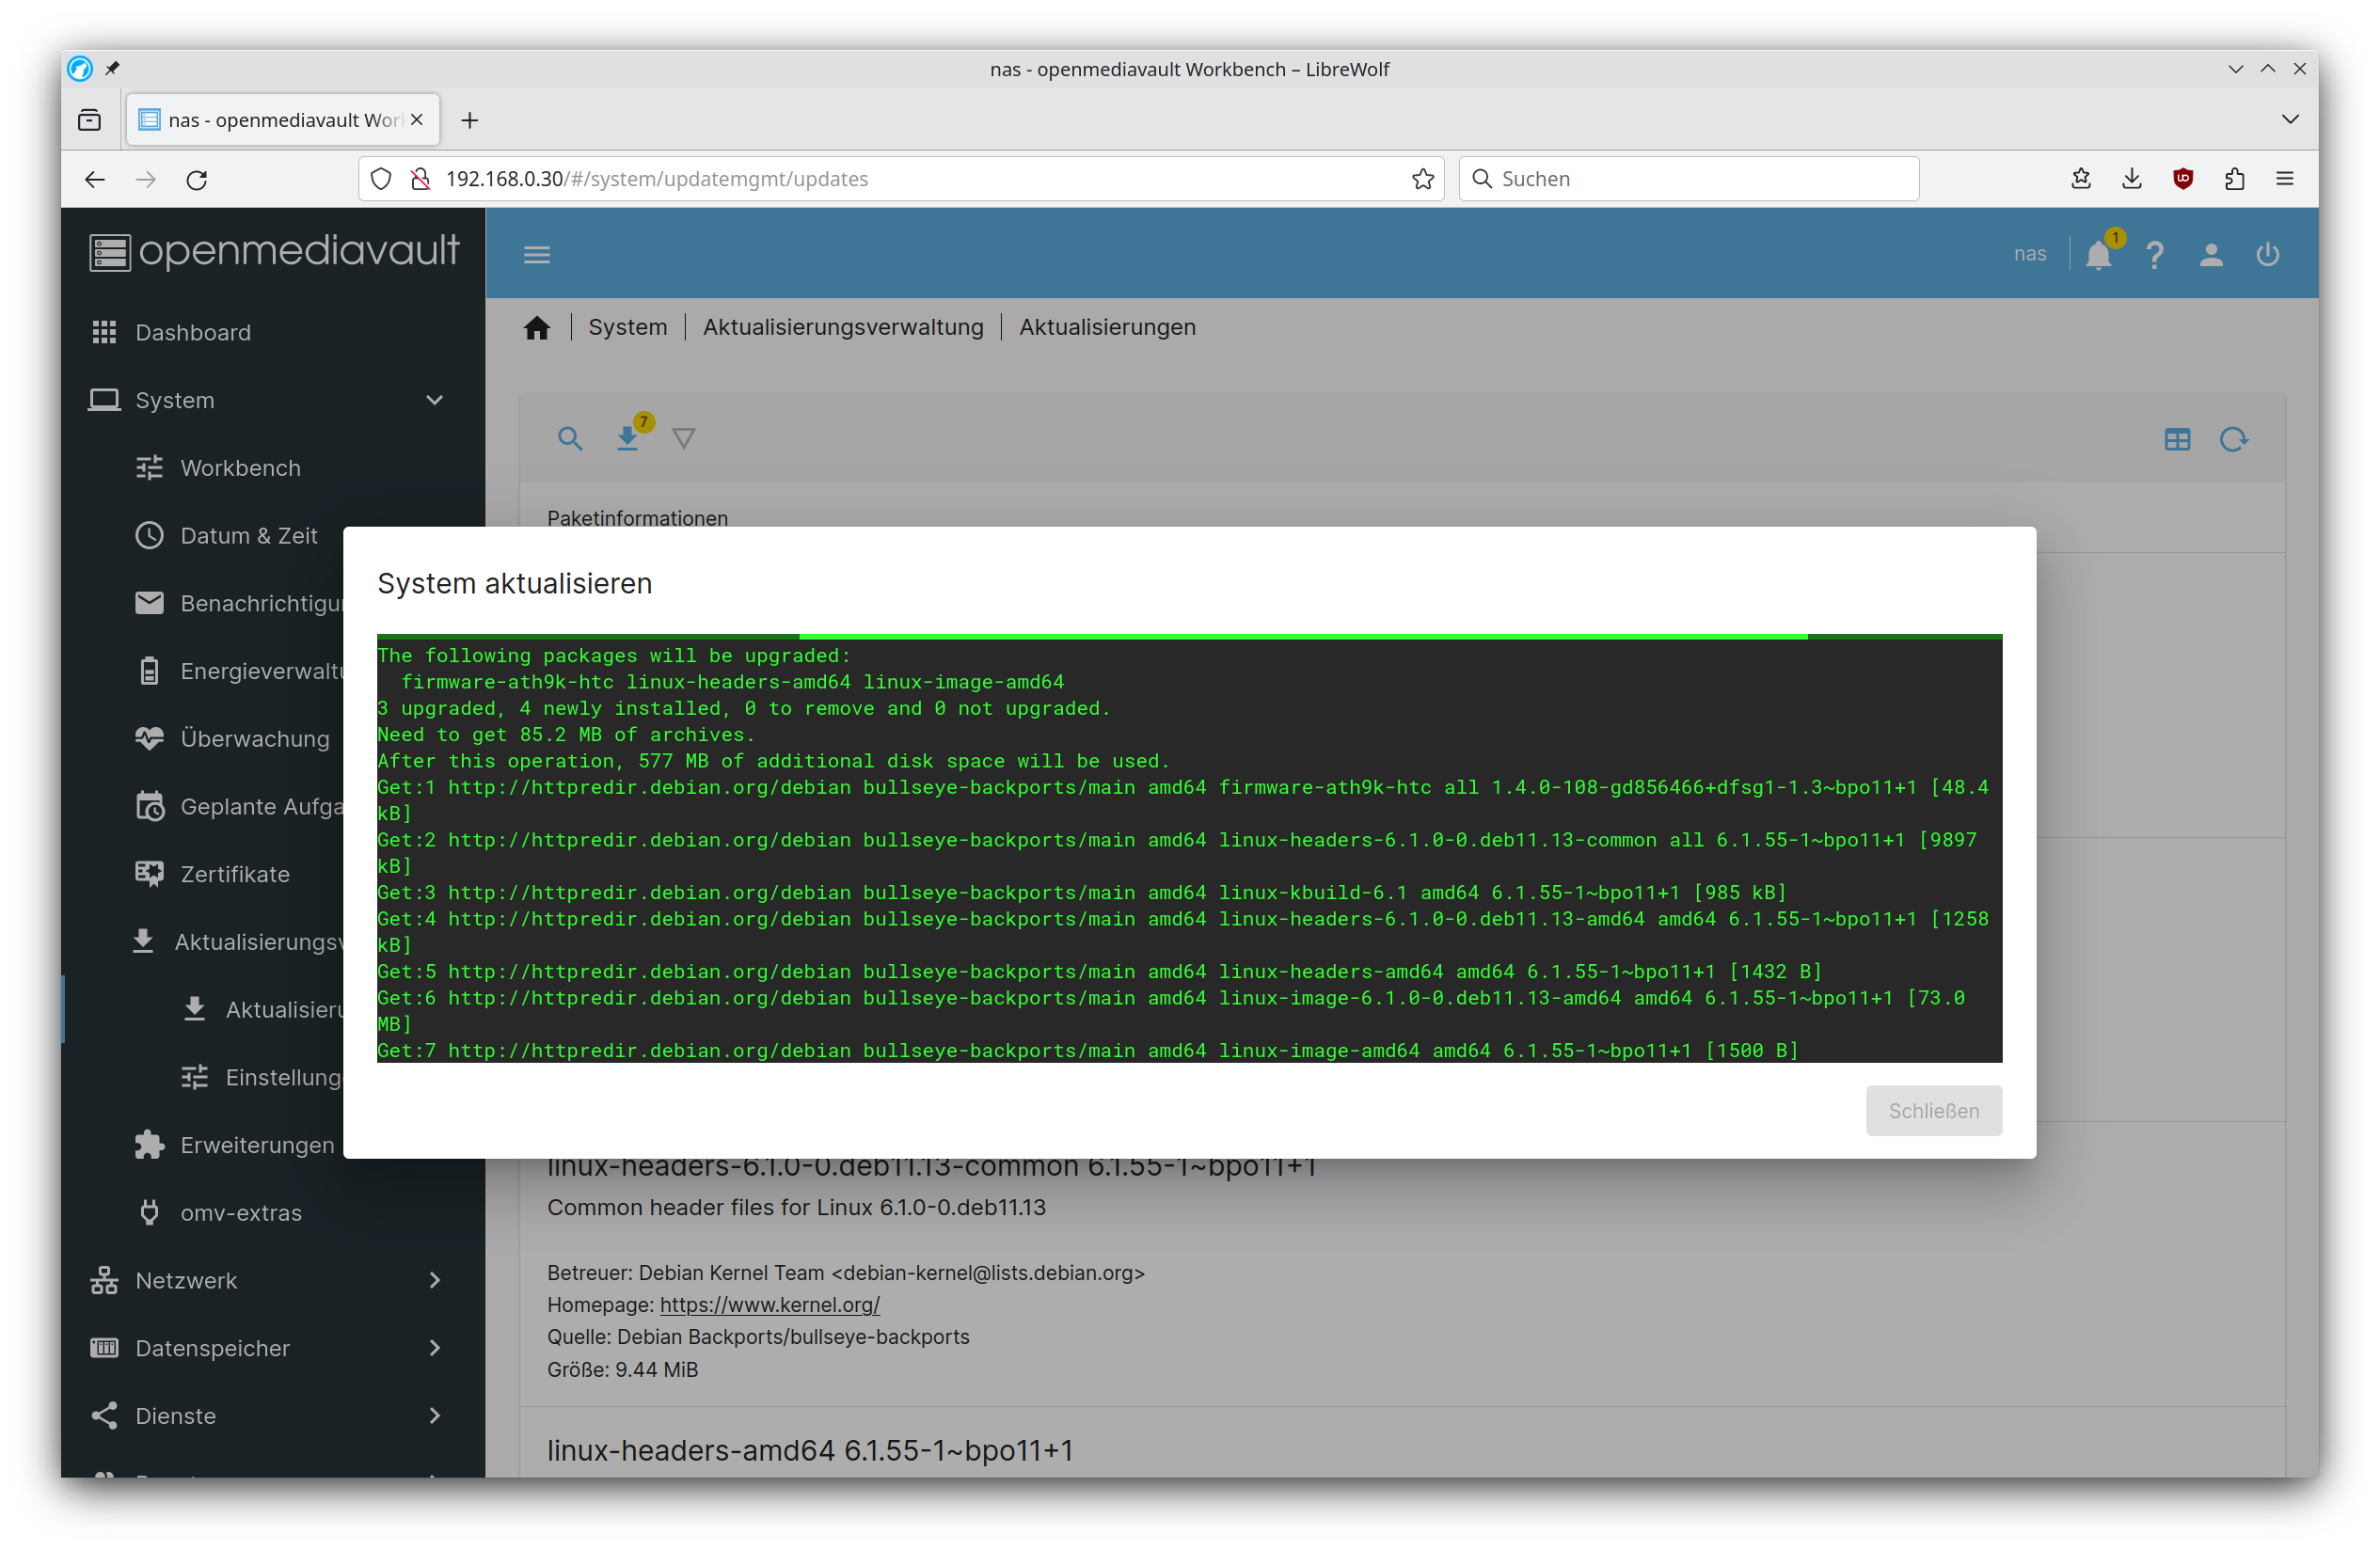Open Überwachung heart-monitor icon
The width and height of the screenshot is (2380, 1550).
[149, 739]
